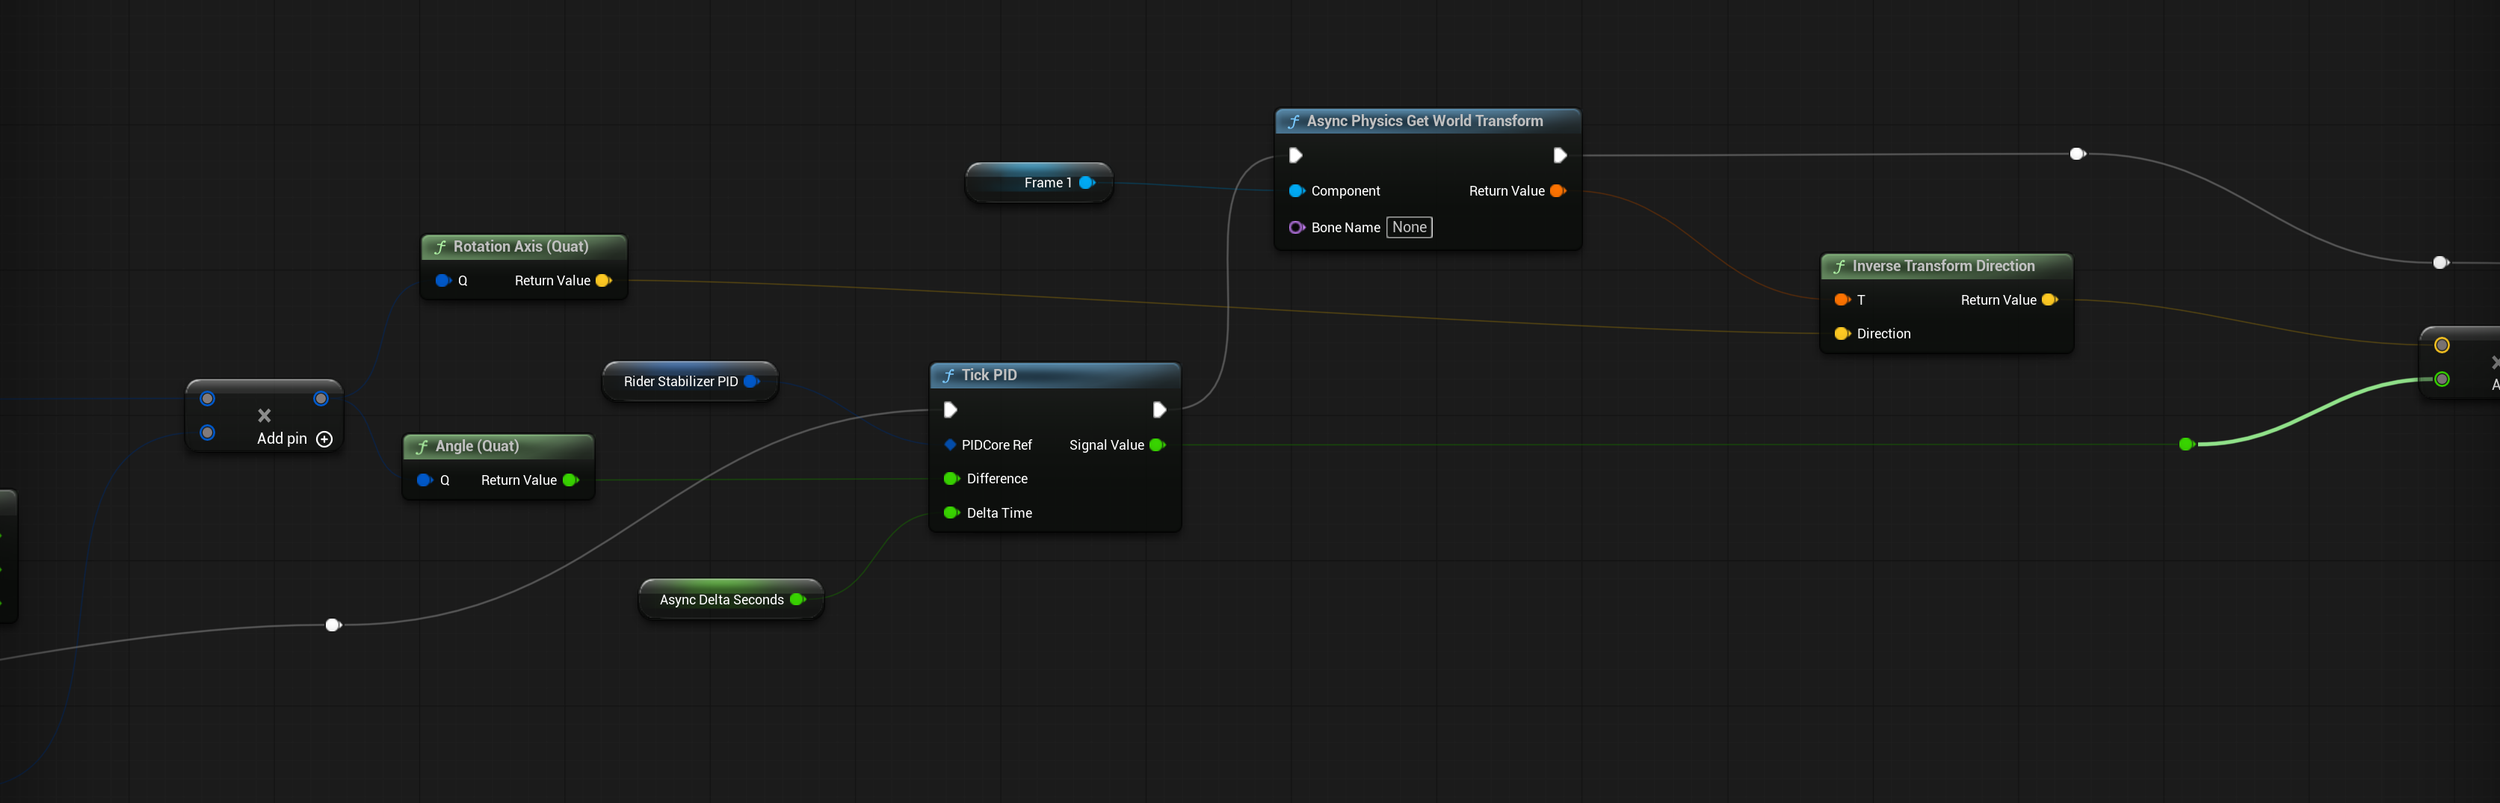Screen dimensions: 2500x803
Task: Click Inverse Transform Direction's Direction pin
Action: 1842,334
